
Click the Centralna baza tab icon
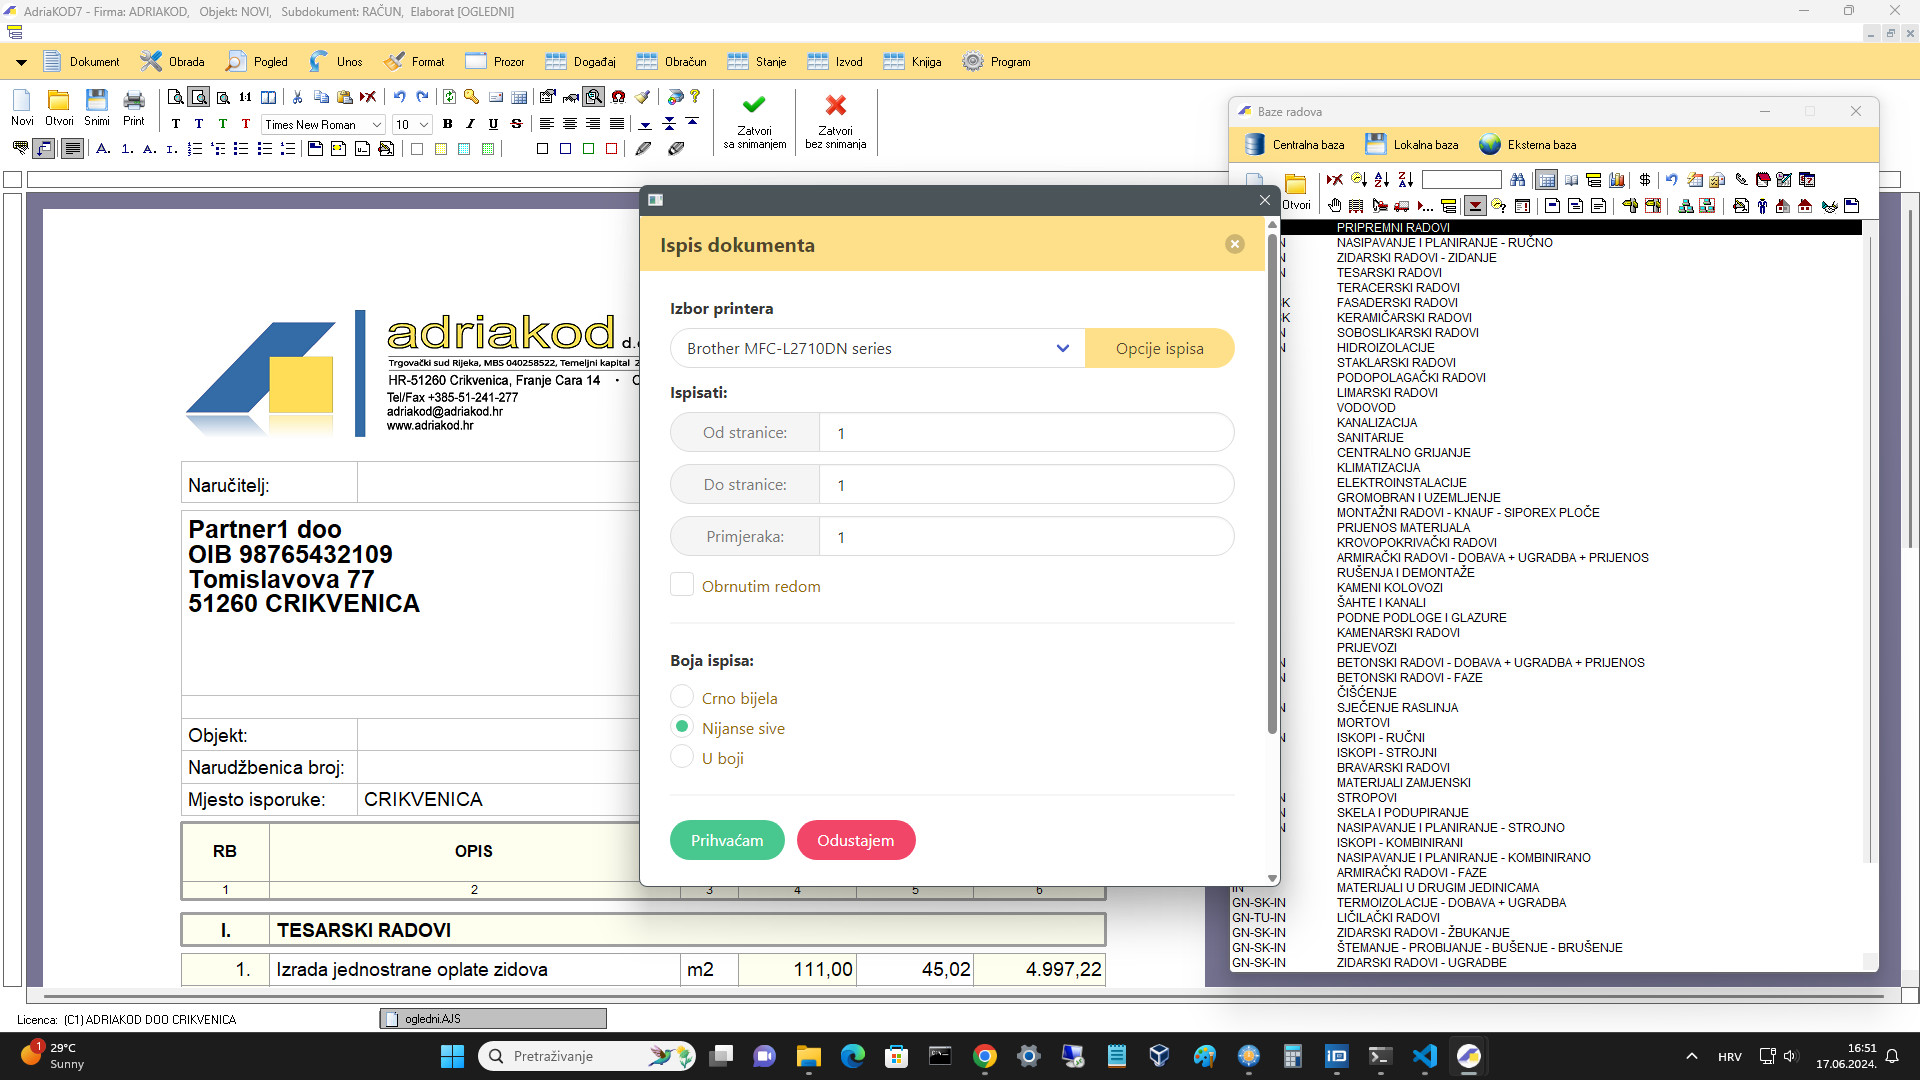1249,144
